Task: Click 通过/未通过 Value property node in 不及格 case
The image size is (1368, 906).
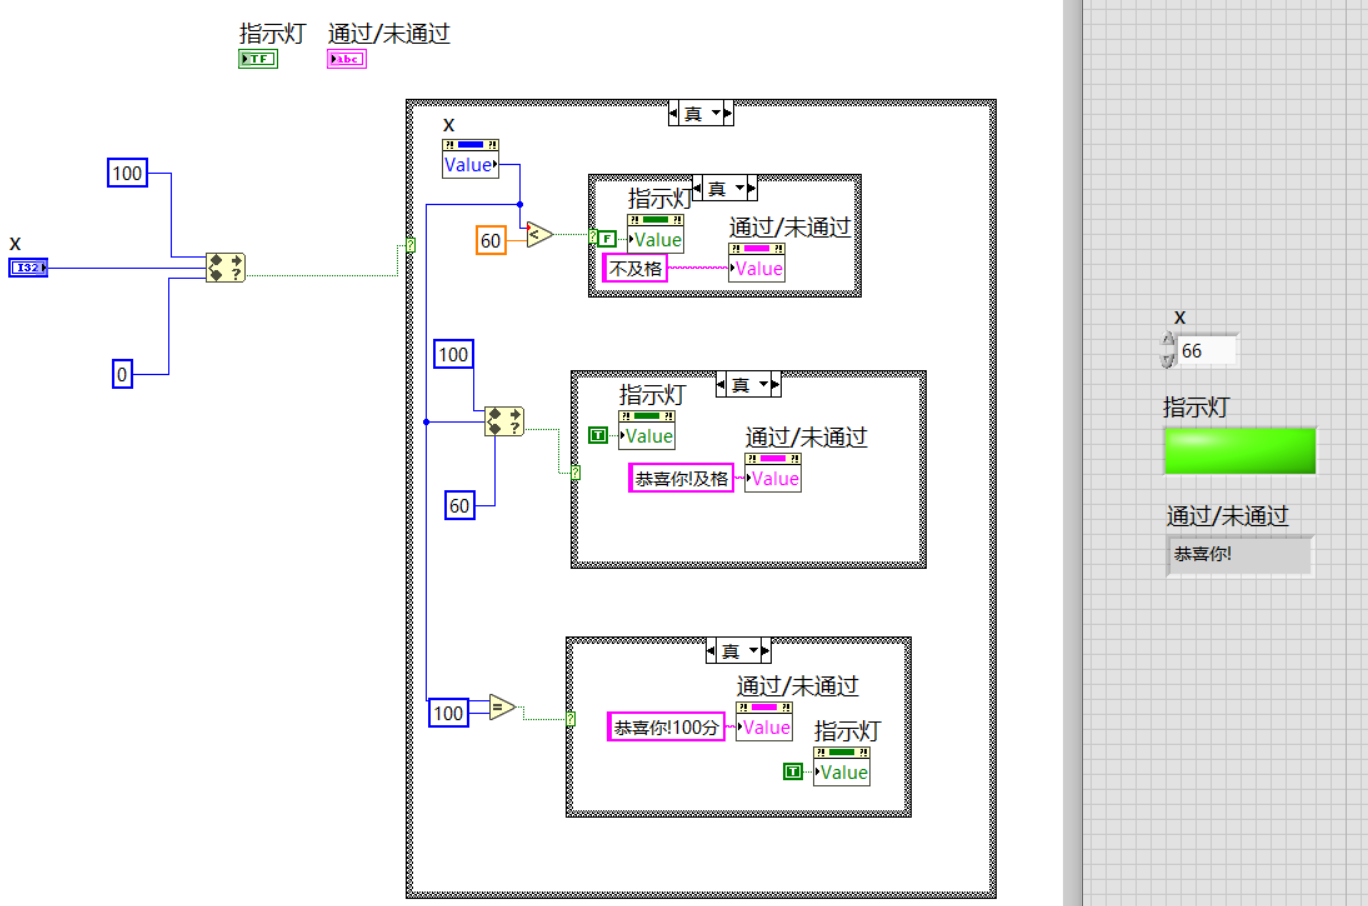Action: click(757, 263)
